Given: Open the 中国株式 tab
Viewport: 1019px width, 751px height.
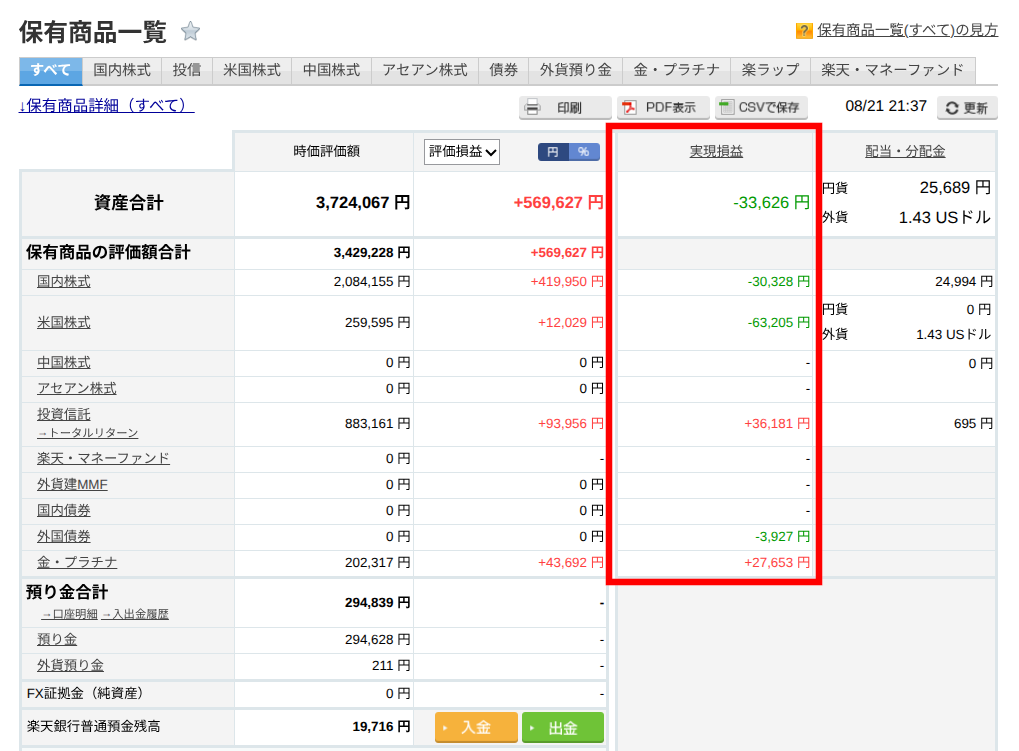Looking at the screenshot, I should pos(331,70).
